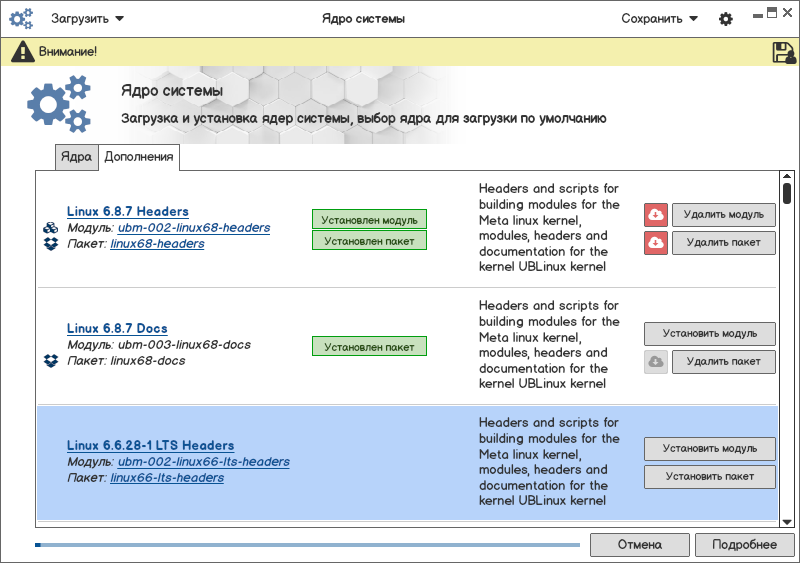Open the Linux 6.6.28-1 LTS Headers link

click(151, 445)
